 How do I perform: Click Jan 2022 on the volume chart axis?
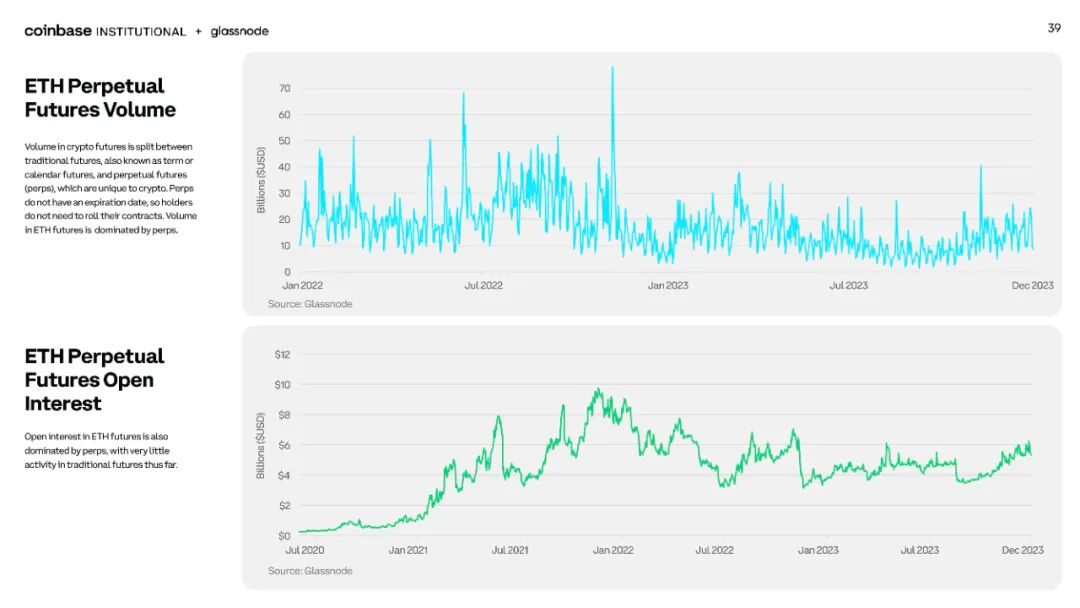coord(302,285)
